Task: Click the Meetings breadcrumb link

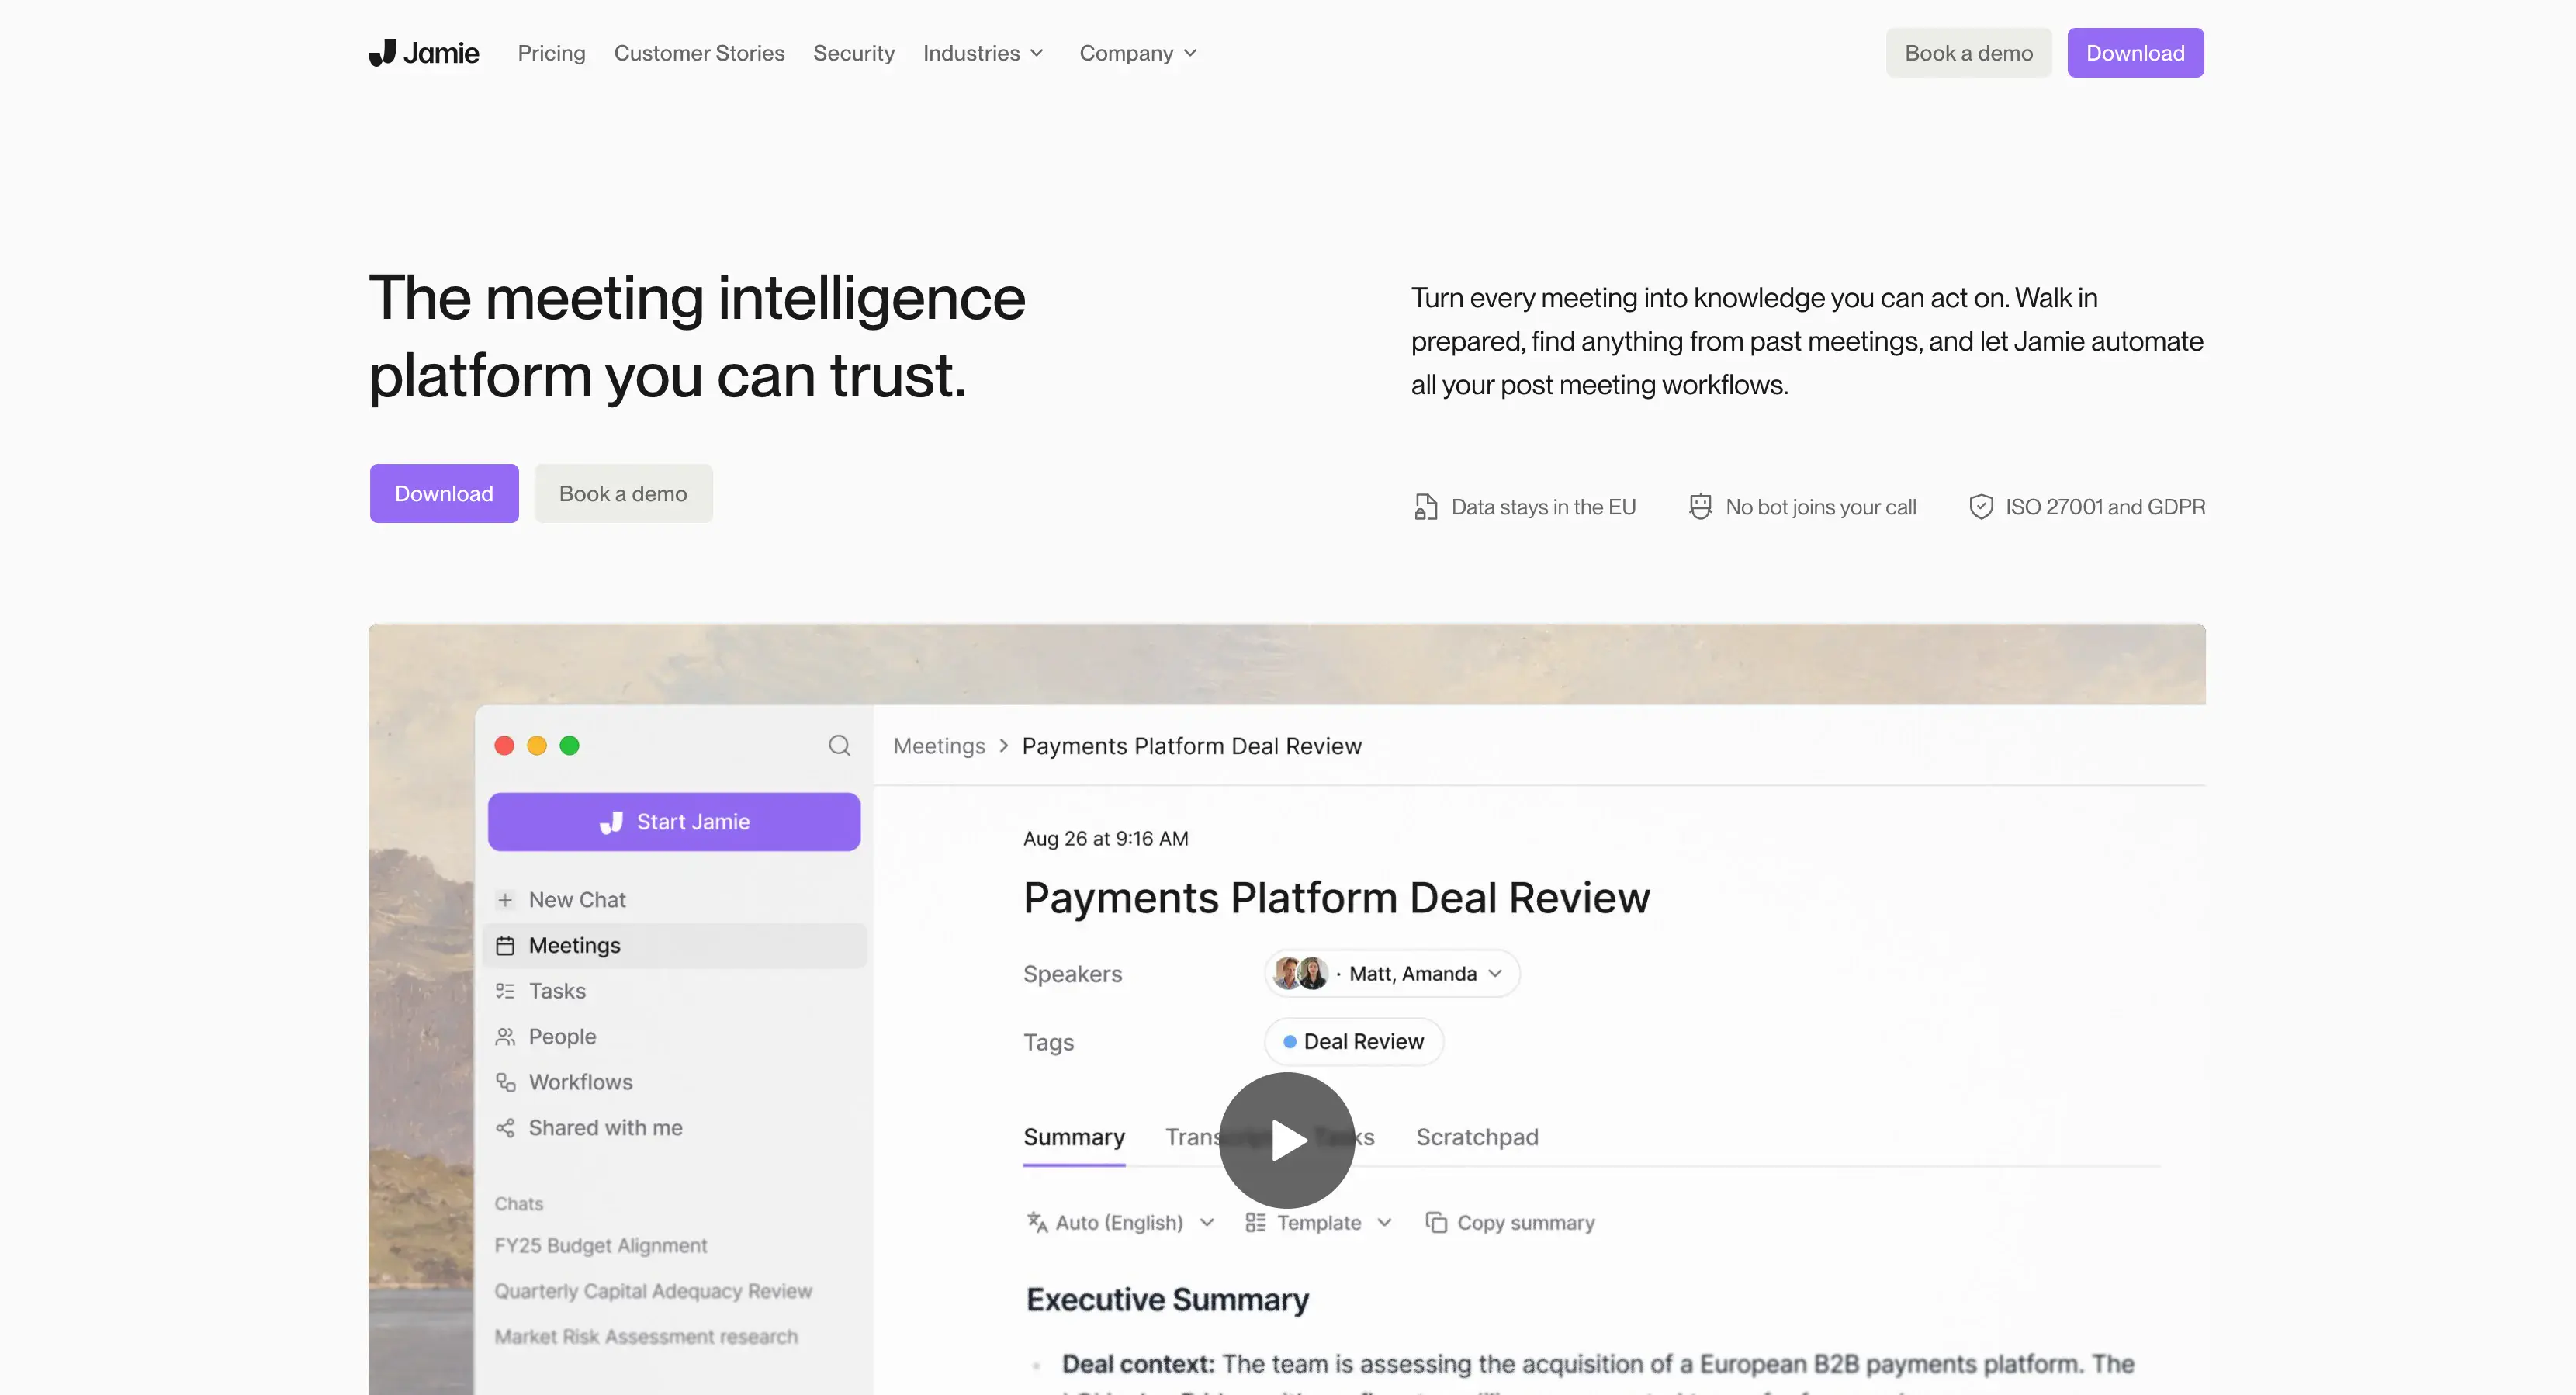Action: 939,746
